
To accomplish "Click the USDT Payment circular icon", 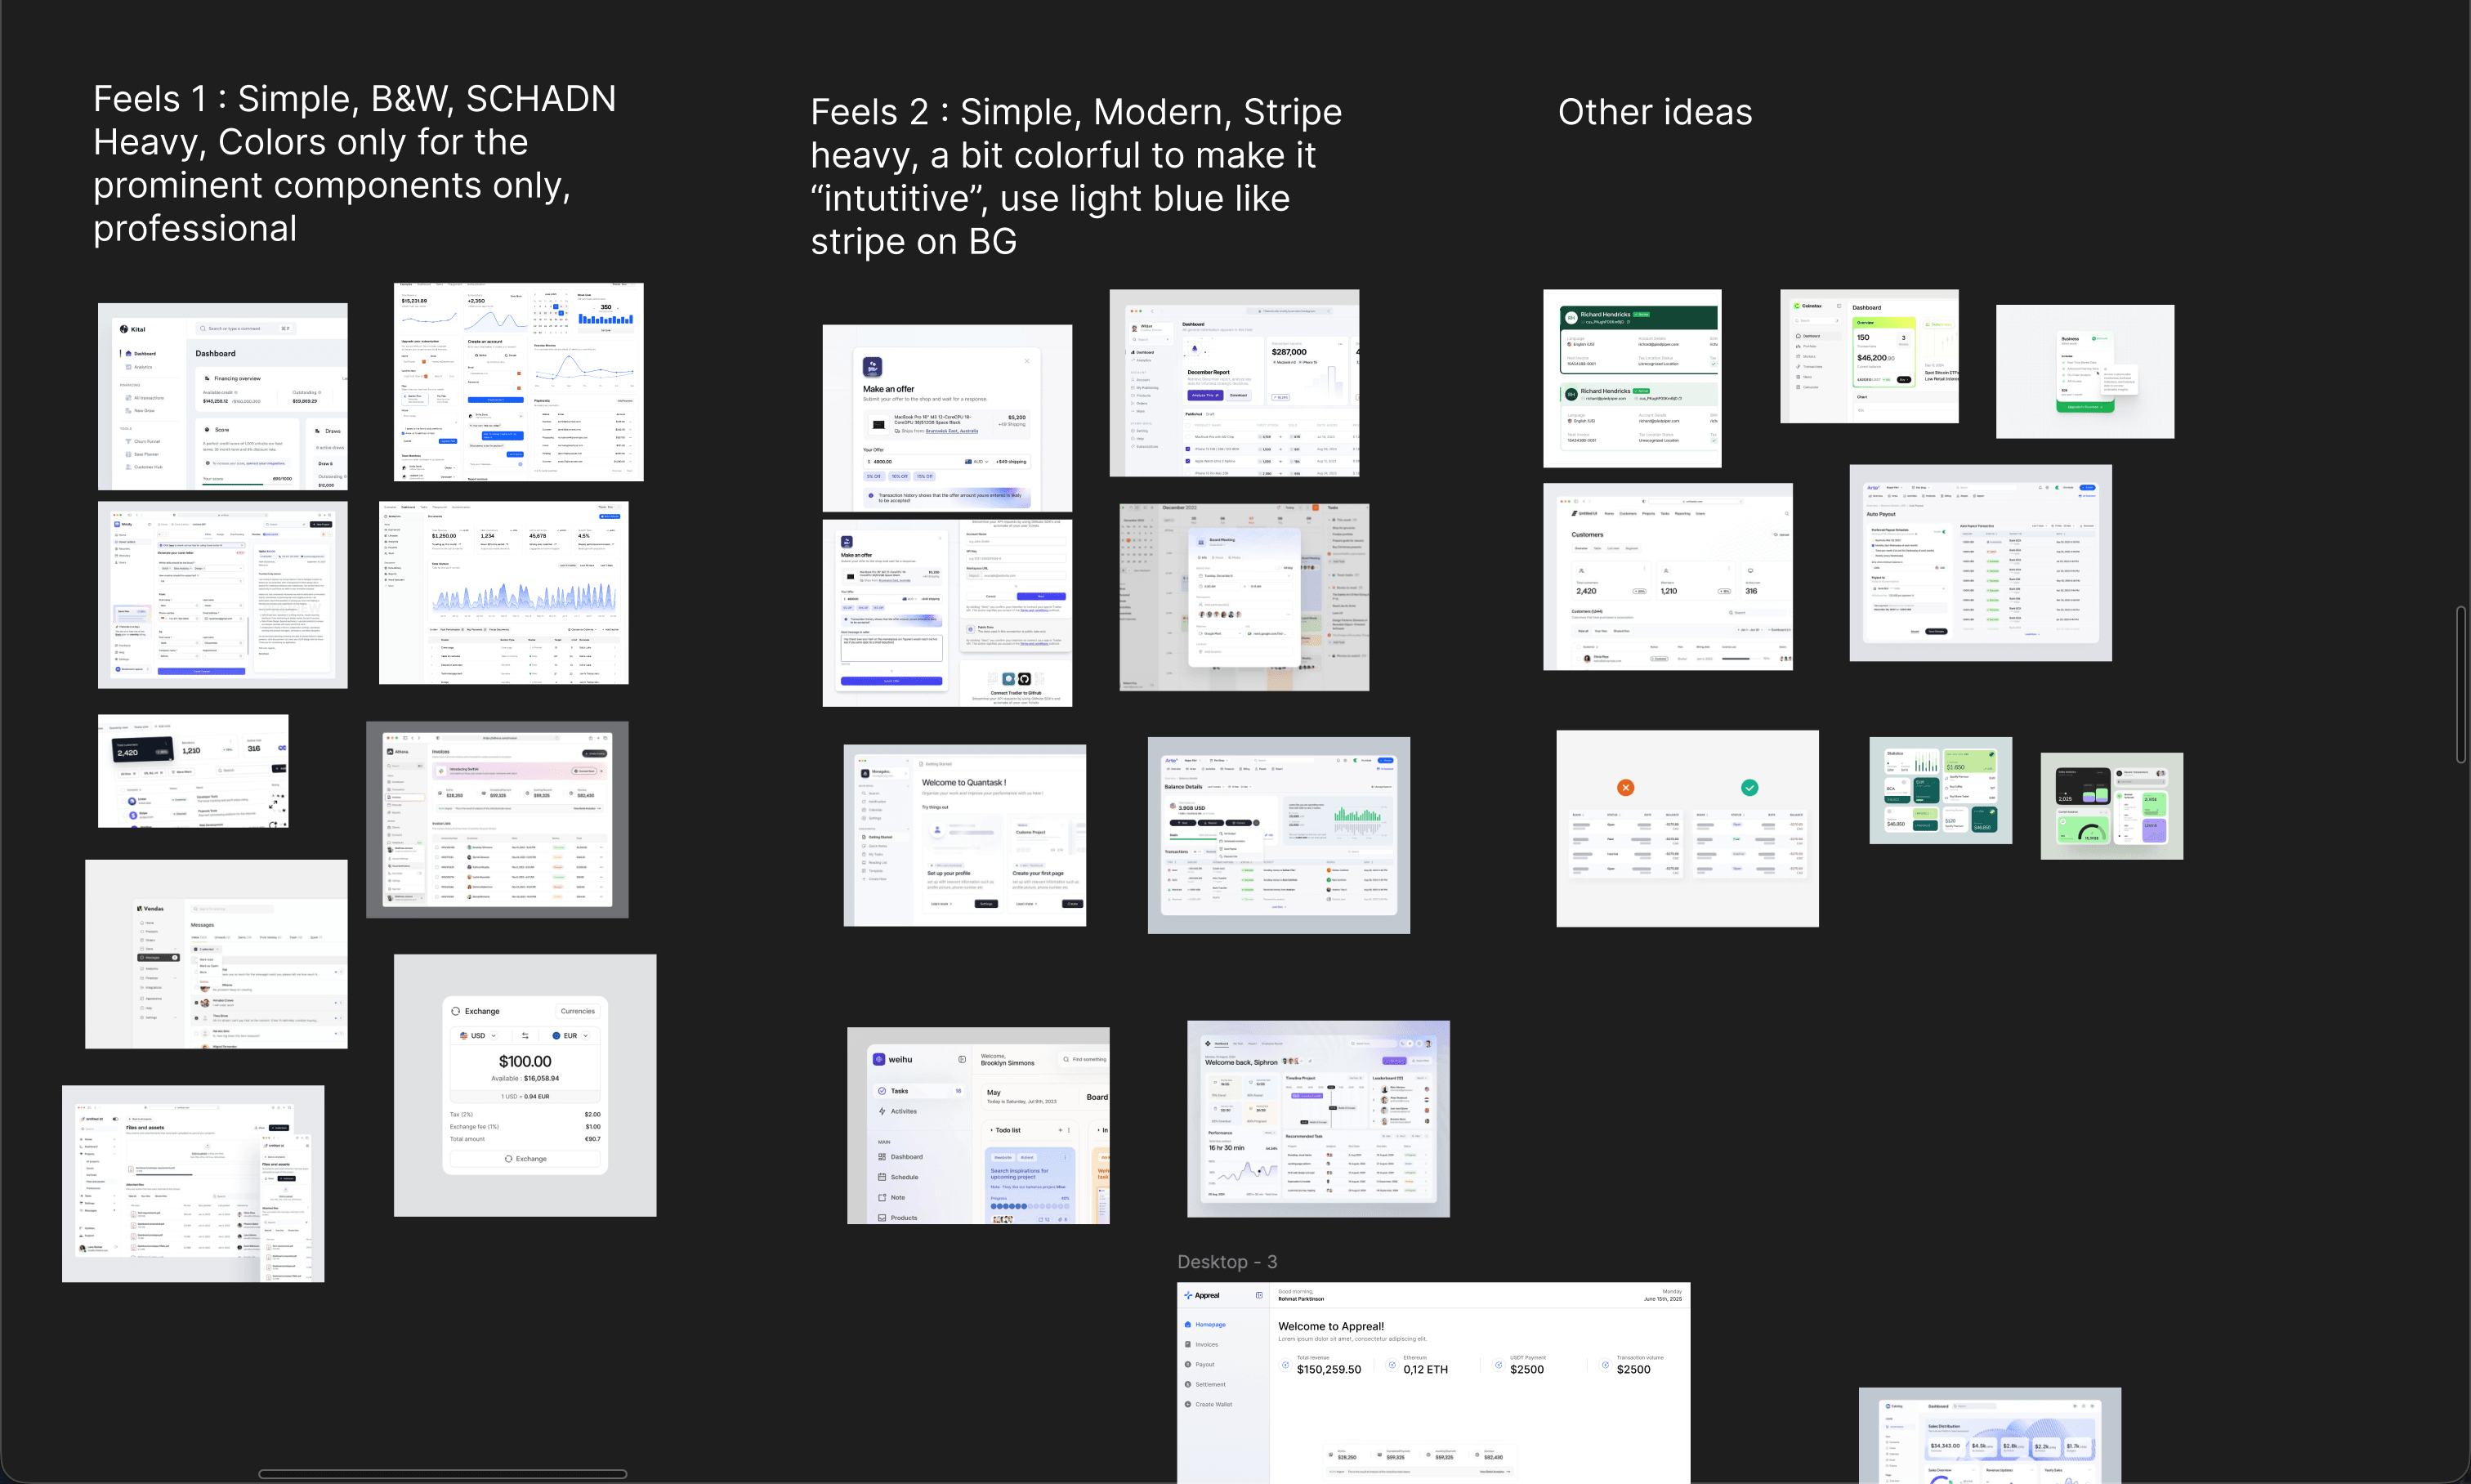I will pos(1499,1364).
